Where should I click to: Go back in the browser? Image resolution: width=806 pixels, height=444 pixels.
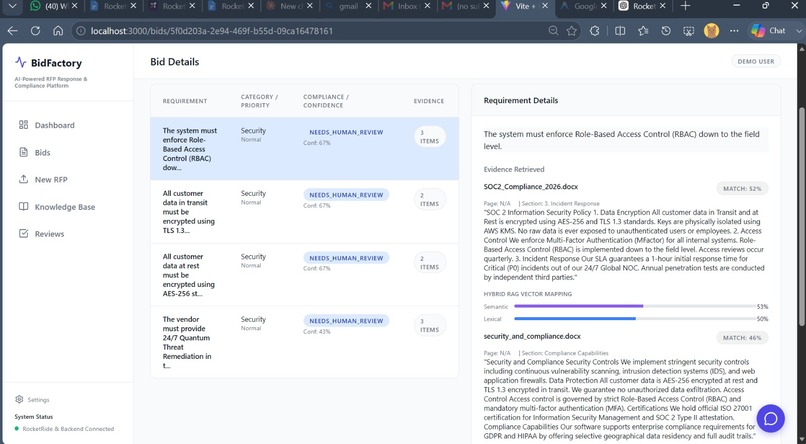(12, 31)
